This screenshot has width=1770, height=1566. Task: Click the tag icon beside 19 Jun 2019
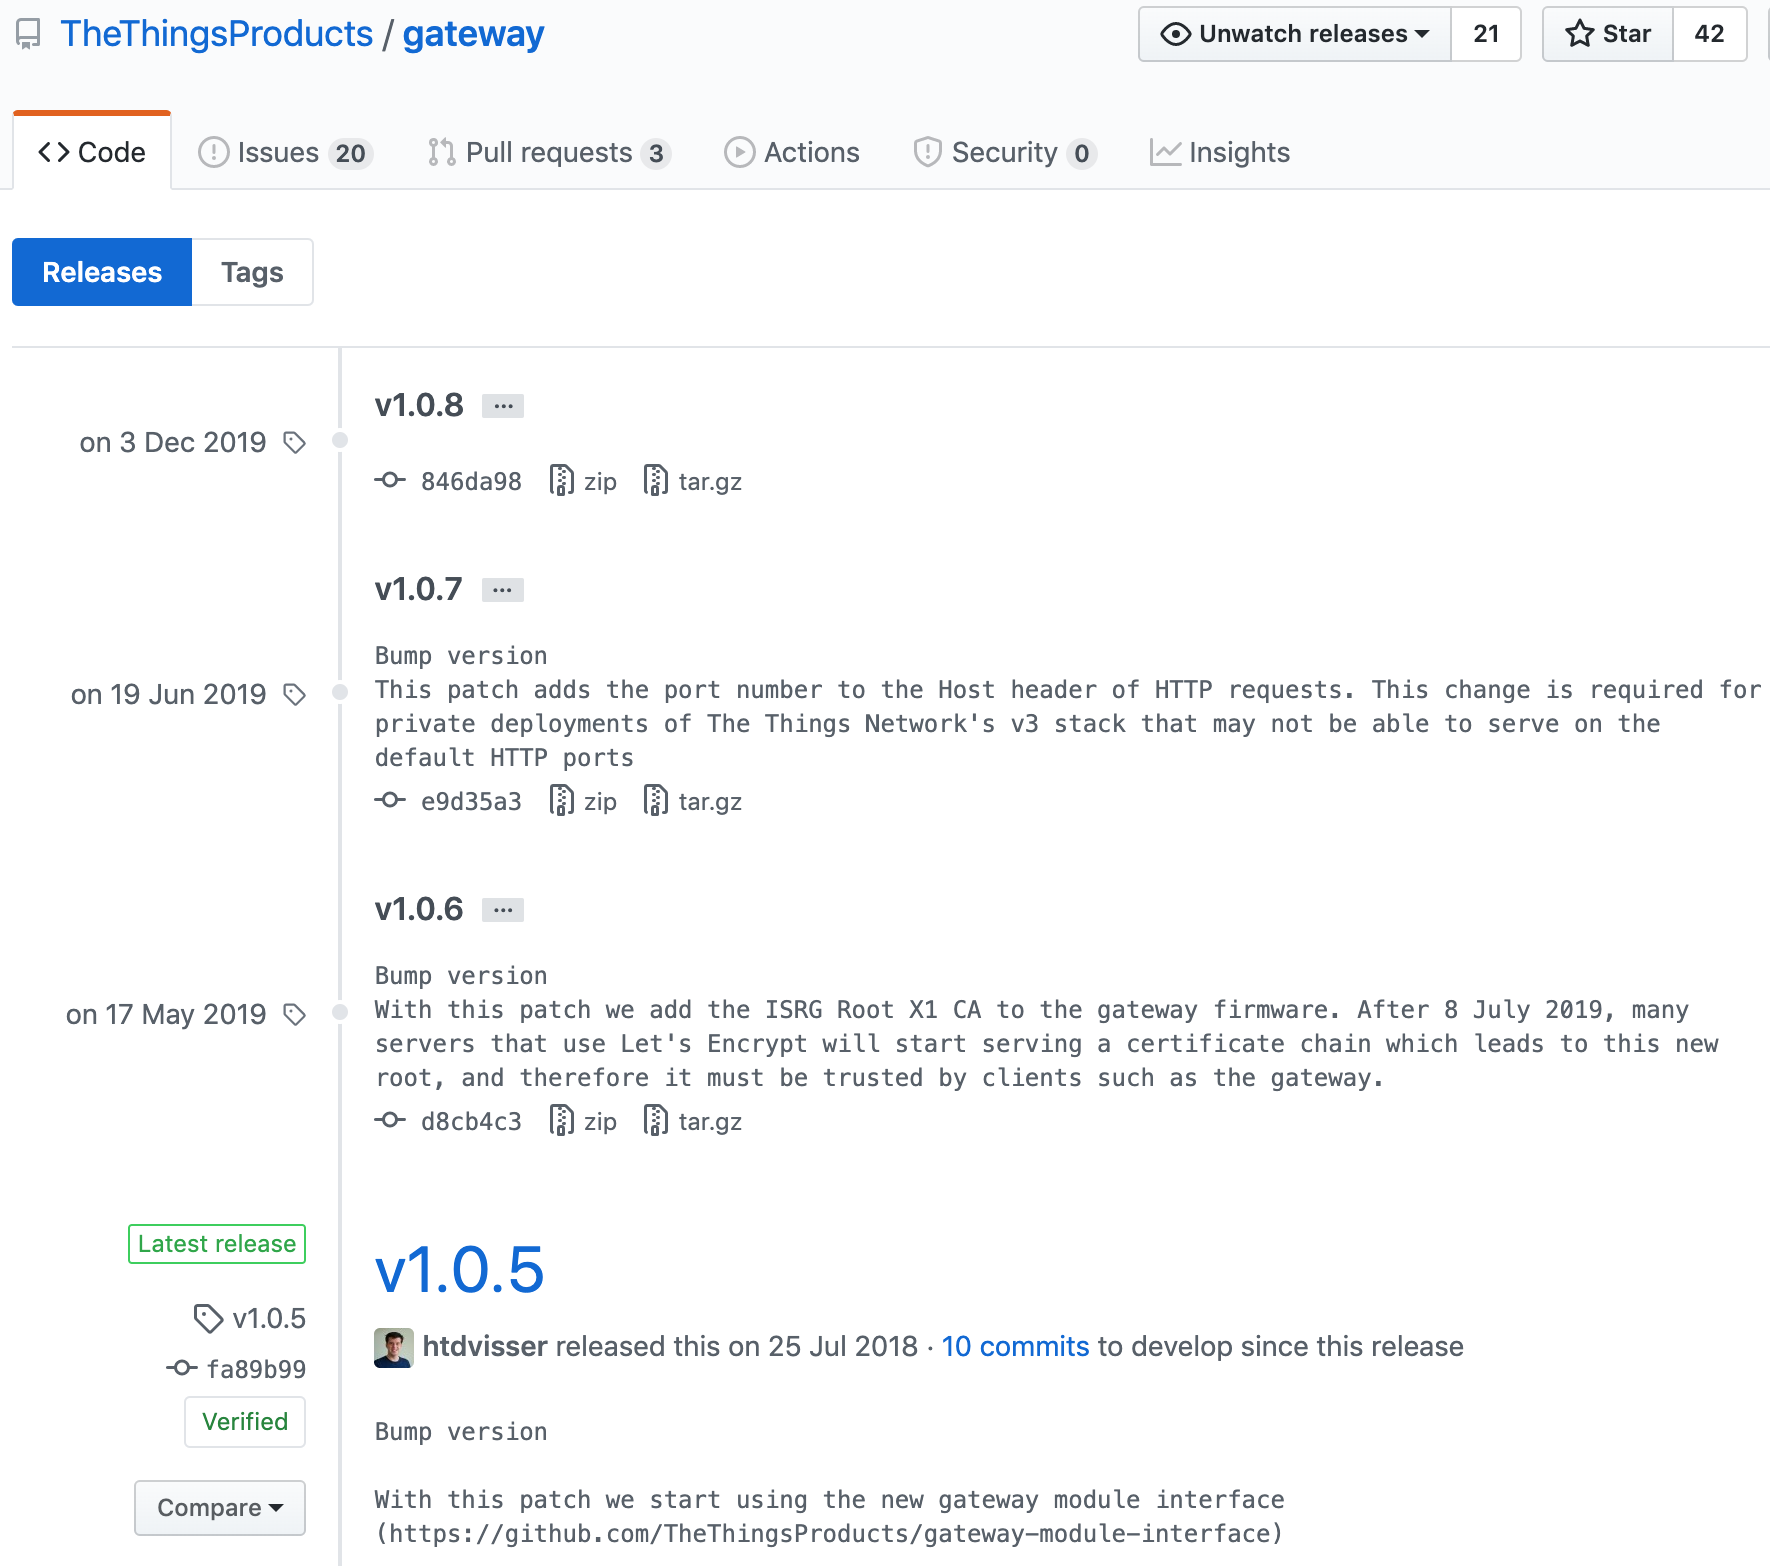[x=294, y=694]
